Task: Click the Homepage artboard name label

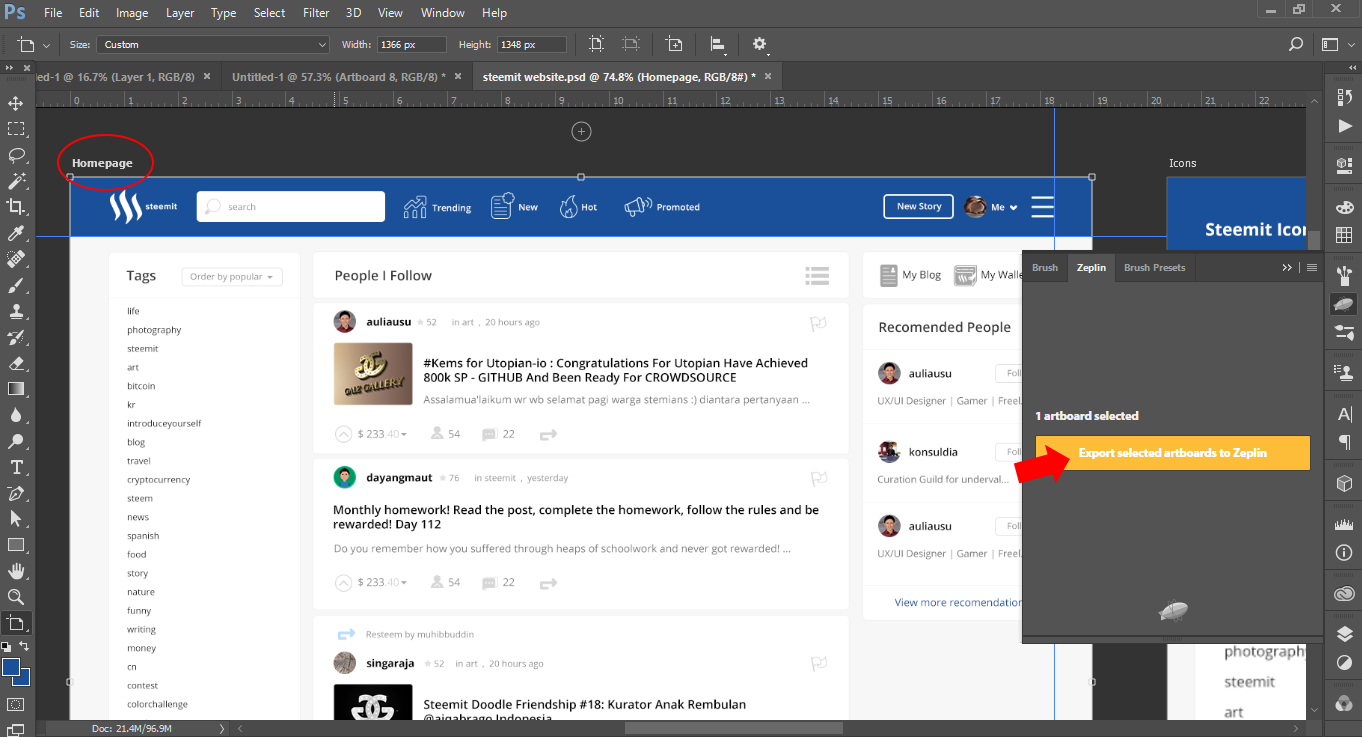Action: (x=102, y=163)
